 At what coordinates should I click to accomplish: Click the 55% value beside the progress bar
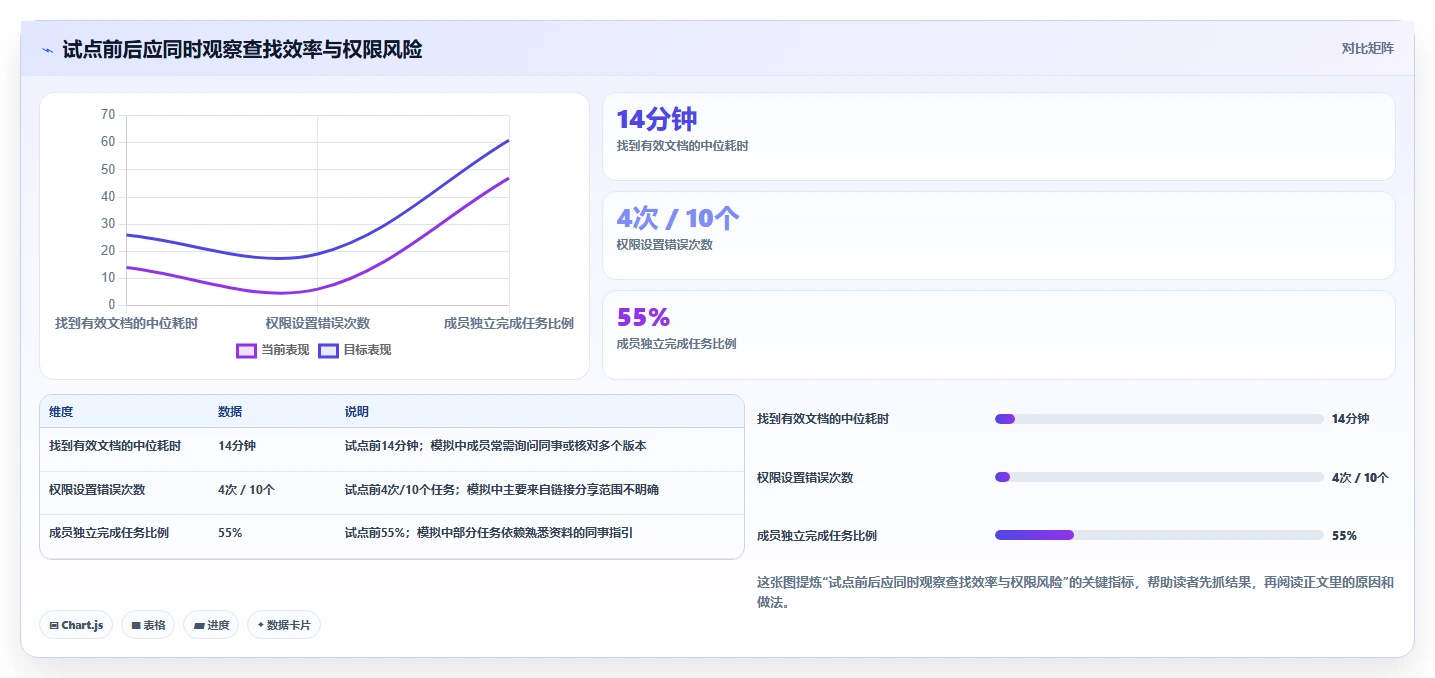pyautogui.click(x=1344, y=535)
